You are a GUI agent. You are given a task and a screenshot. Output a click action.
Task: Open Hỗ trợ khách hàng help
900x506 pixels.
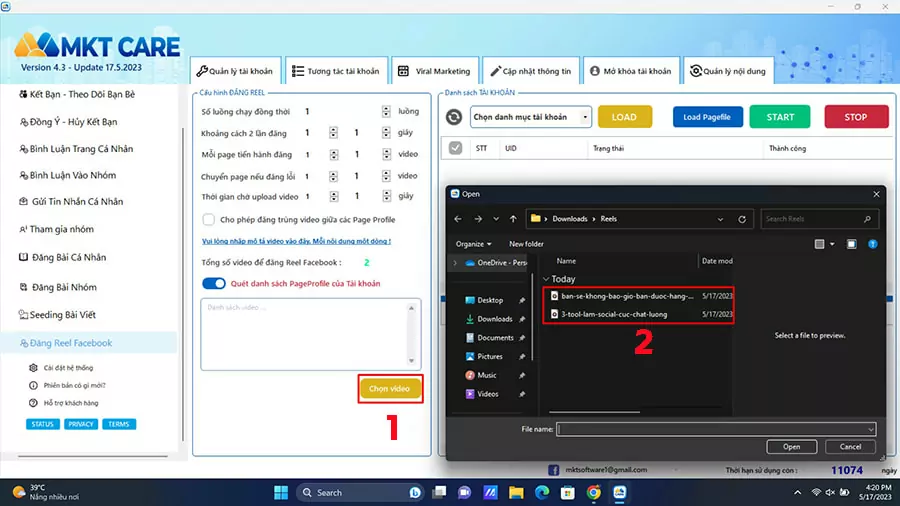click(64, 403)
